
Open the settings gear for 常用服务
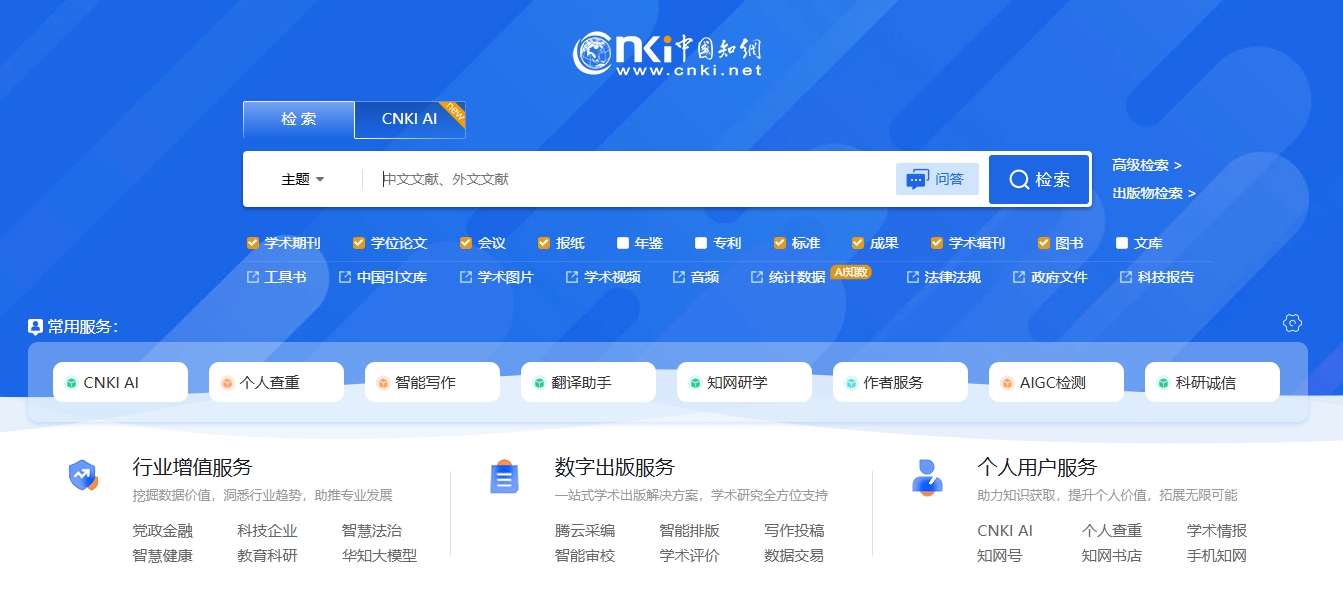[1292, 323]
